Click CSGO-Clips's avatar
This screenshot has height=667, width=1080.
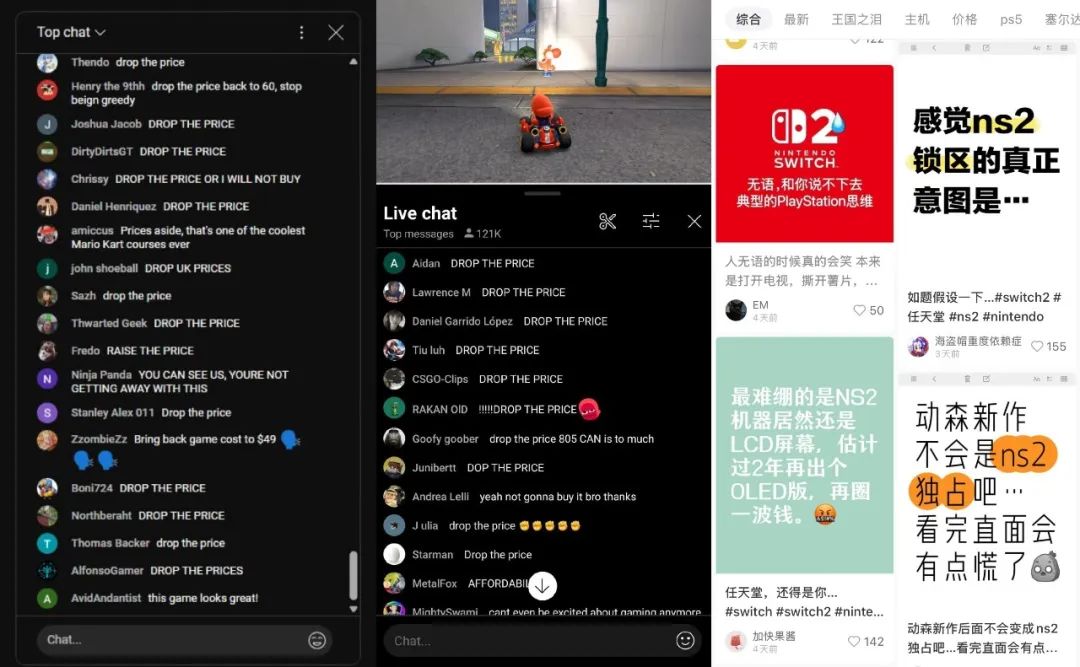pyautogui.click(x=394, y=379)
